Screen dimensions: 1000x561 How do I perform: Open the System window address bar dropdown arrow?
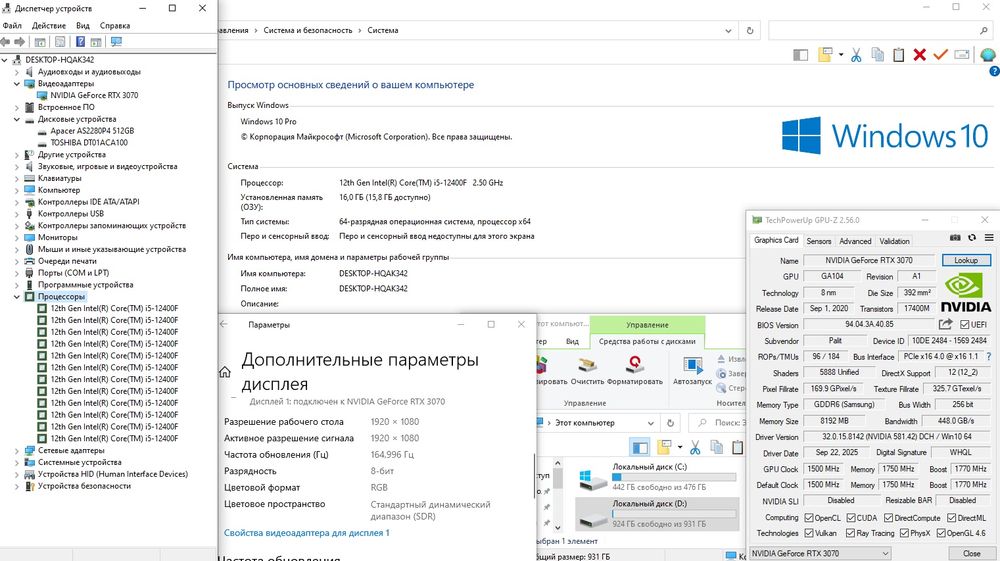(728, 31)
